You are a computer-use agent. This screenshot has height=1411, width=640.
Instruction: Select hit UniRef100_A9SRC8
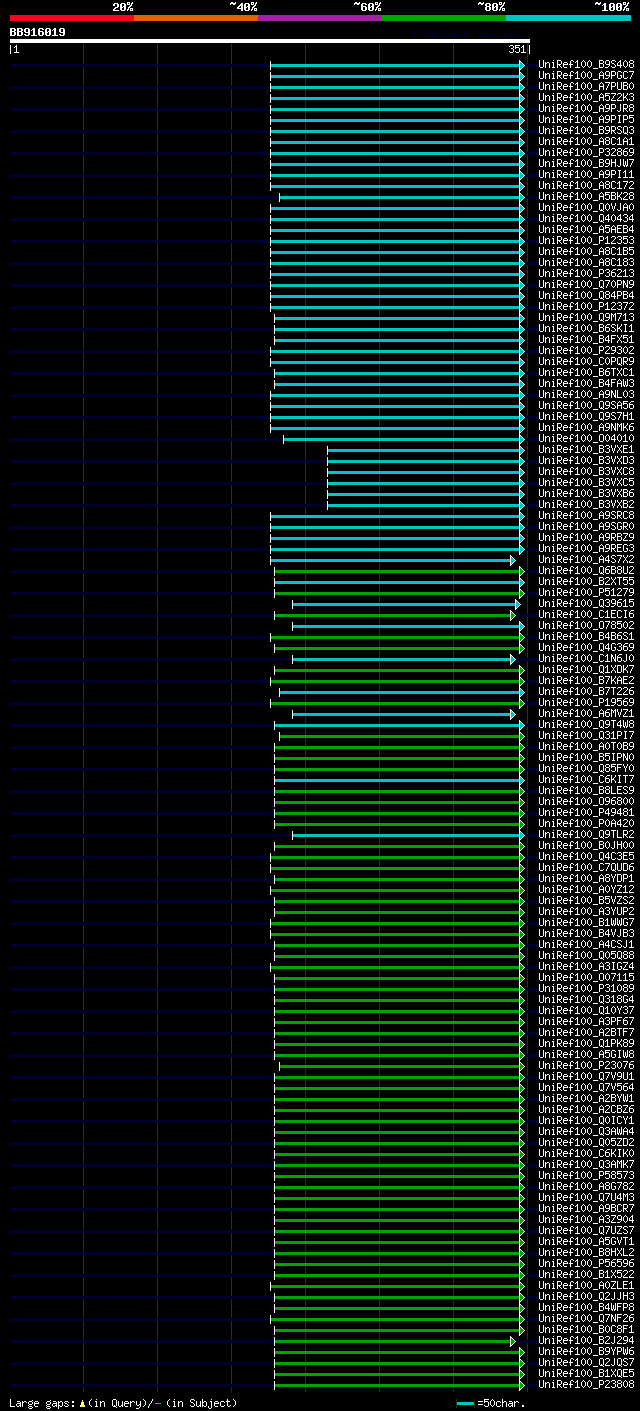click(586, 516)
